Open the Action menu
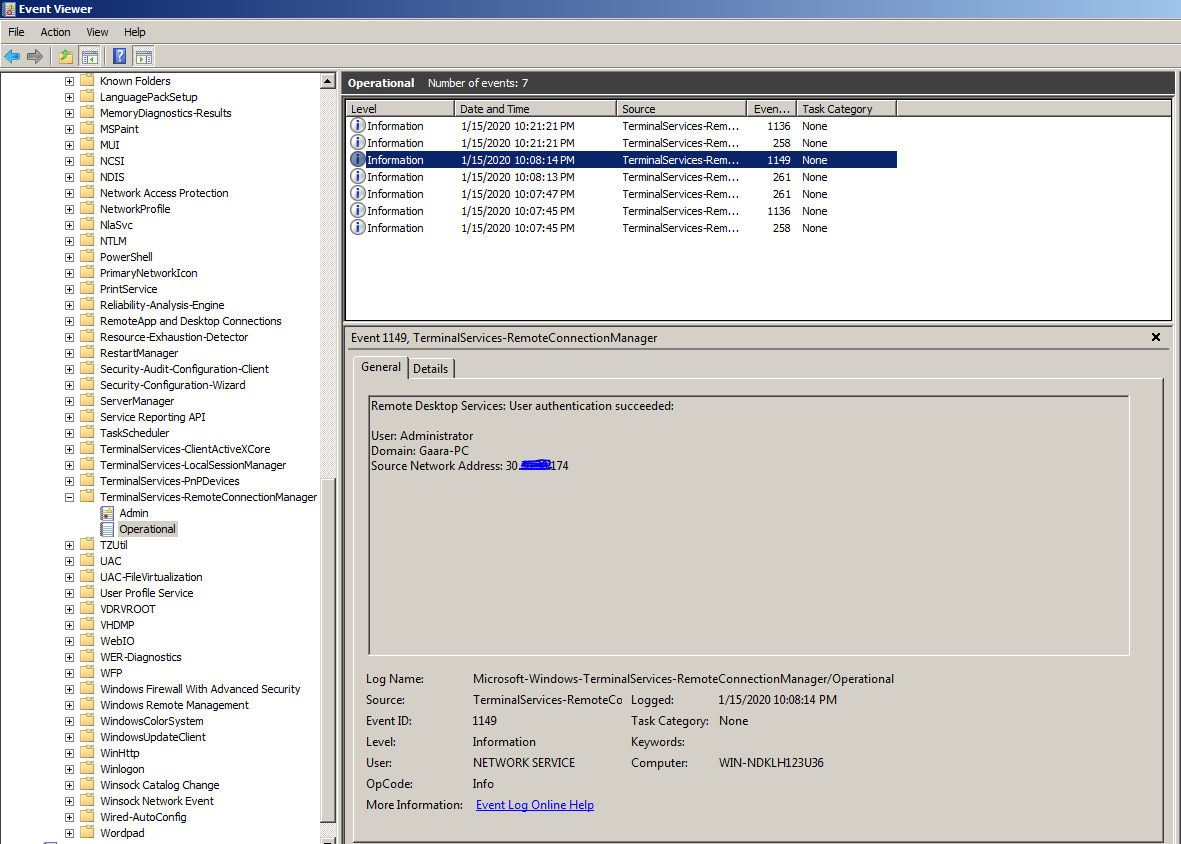Screen dimensions: 1181x844 click(x=55, y=32)
